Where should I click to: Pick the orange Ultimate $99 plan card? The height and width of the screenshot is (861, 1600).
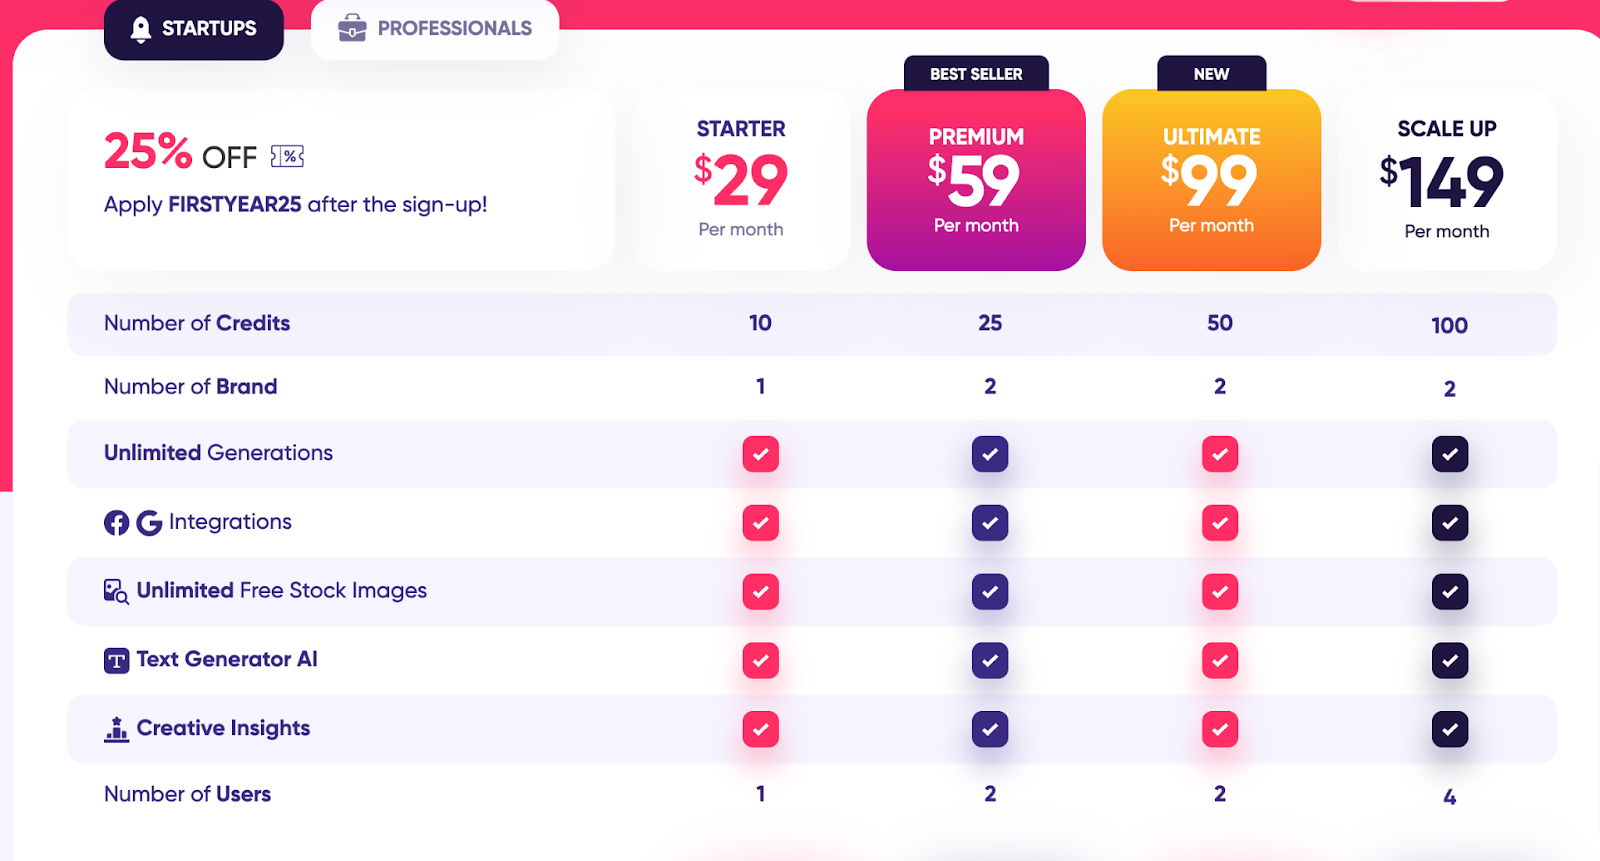1211,180
